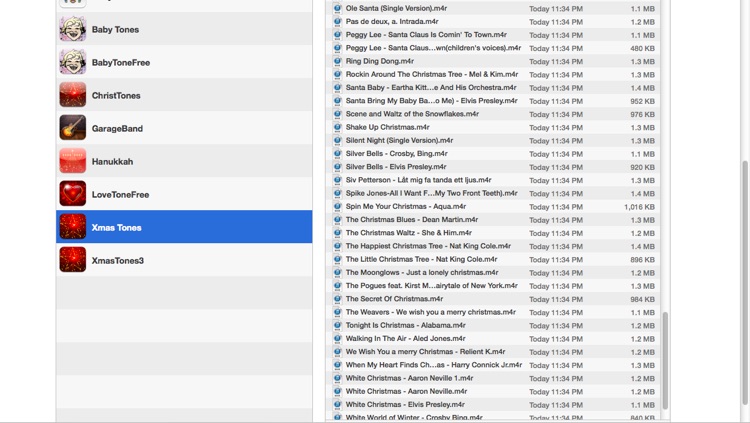The image size is (750, 423).
Task: Click the 480 KB size value
Action: 642,48
